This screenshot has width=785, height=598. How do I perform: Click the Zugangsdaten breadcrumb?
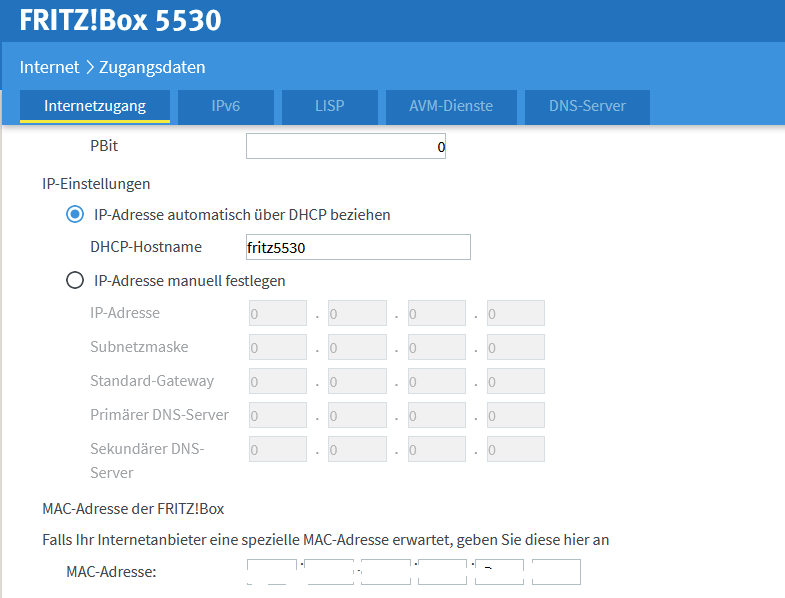coord(152,67)
